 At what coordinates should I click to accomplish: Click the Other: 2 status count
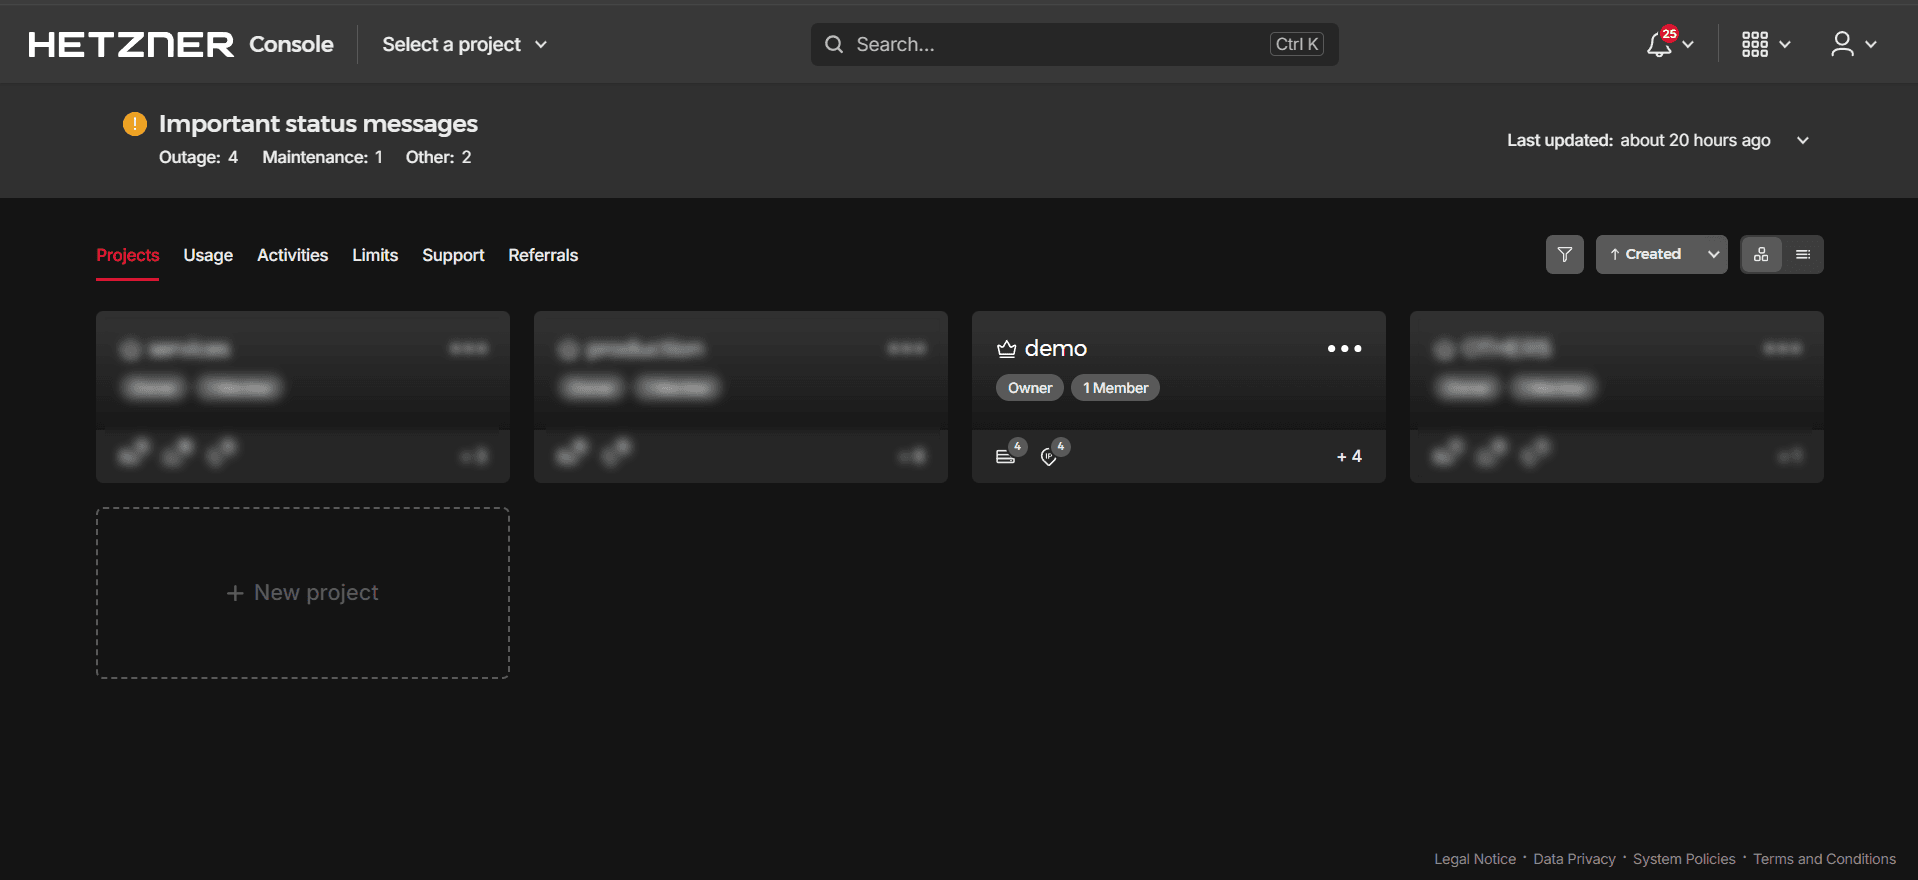[438, 157]
